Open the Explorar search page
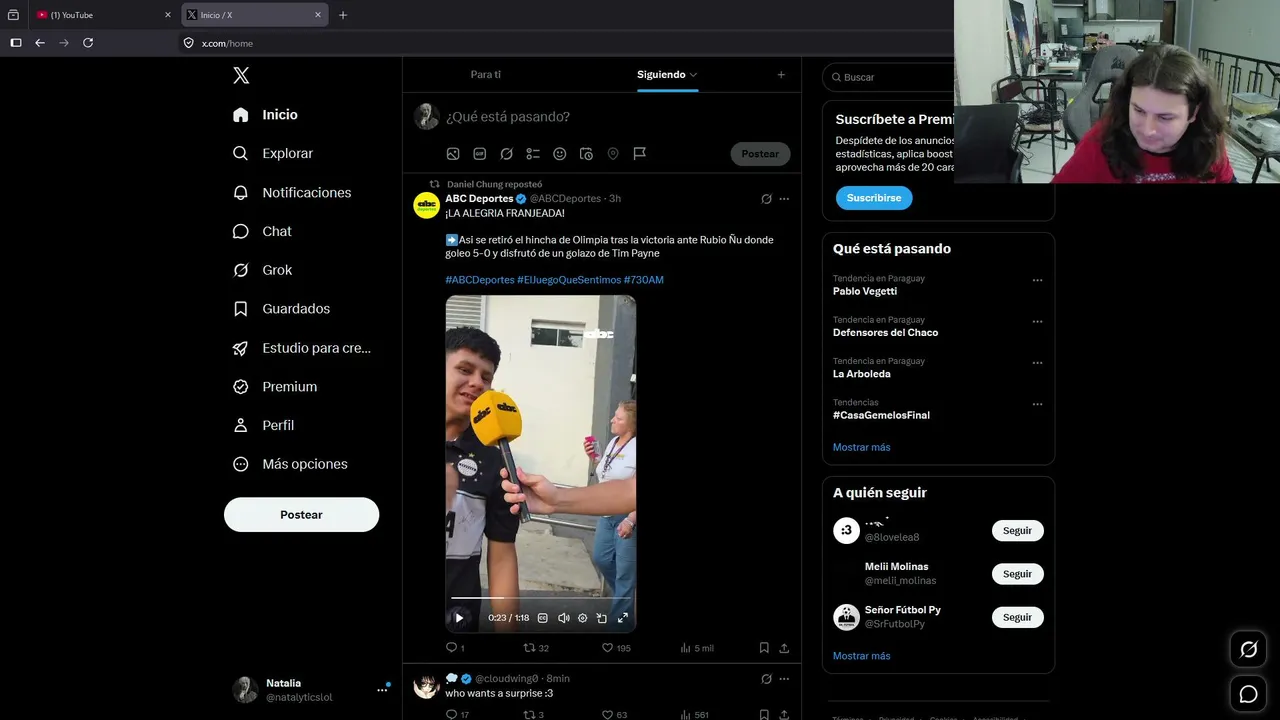This screenshot has width=1280, height=720. (x=273, y=153)
